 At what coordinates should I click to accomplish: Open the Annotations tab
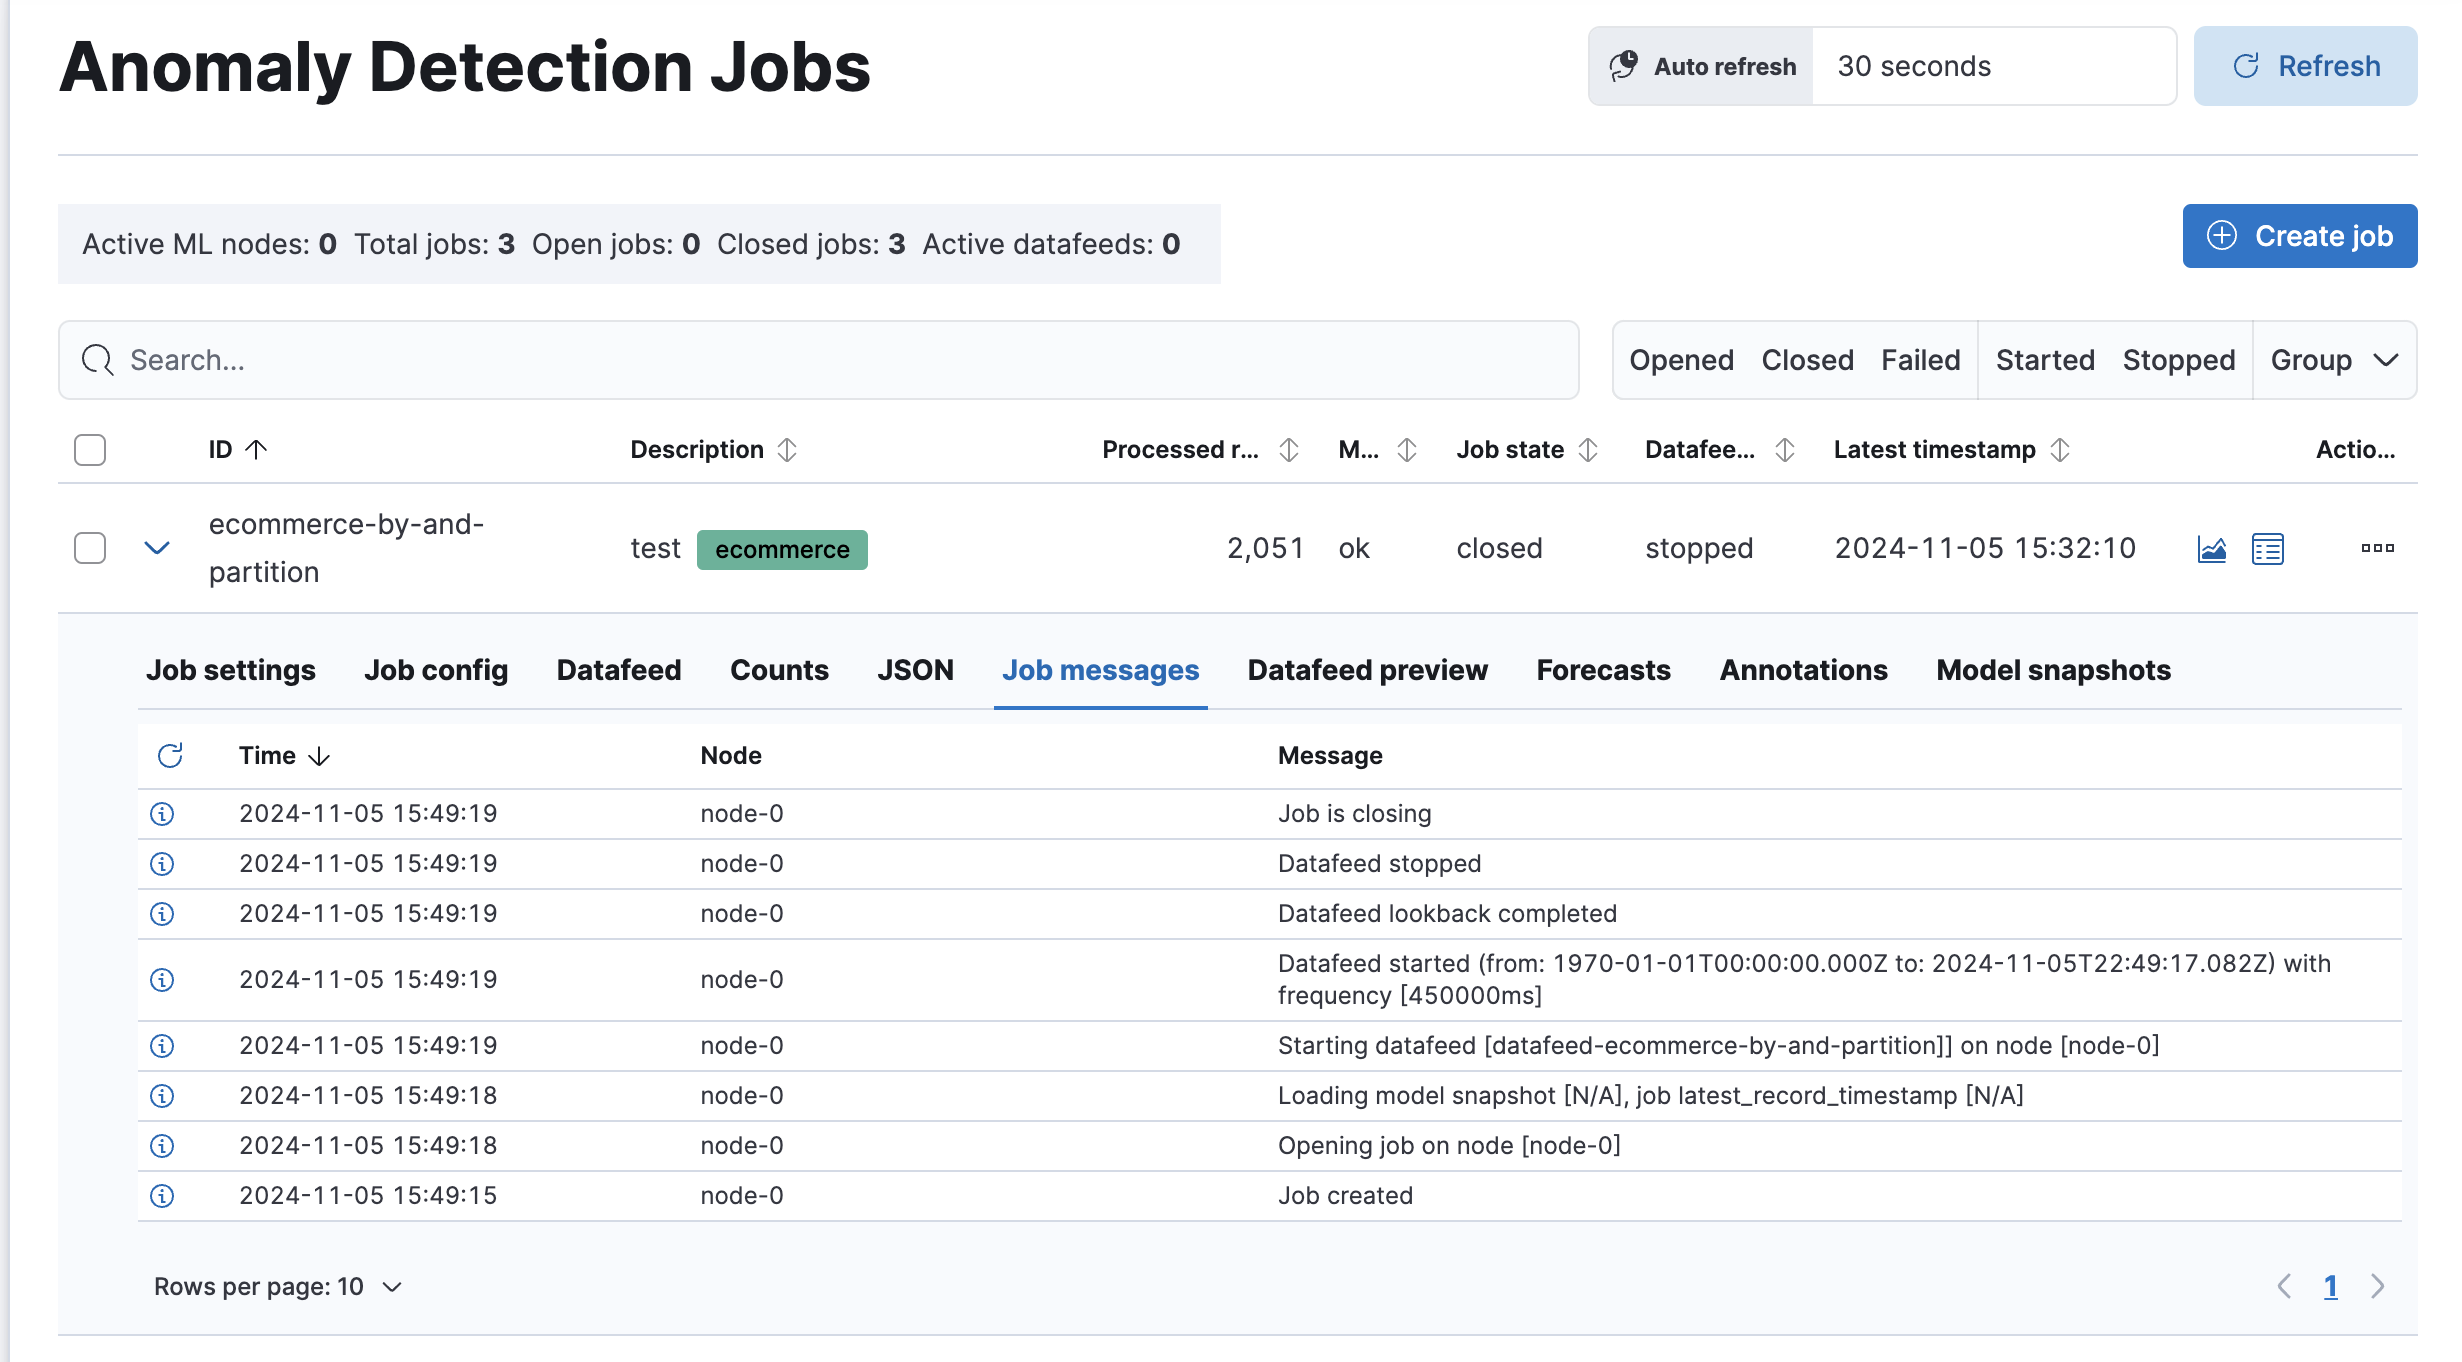tap(1803, 670)
